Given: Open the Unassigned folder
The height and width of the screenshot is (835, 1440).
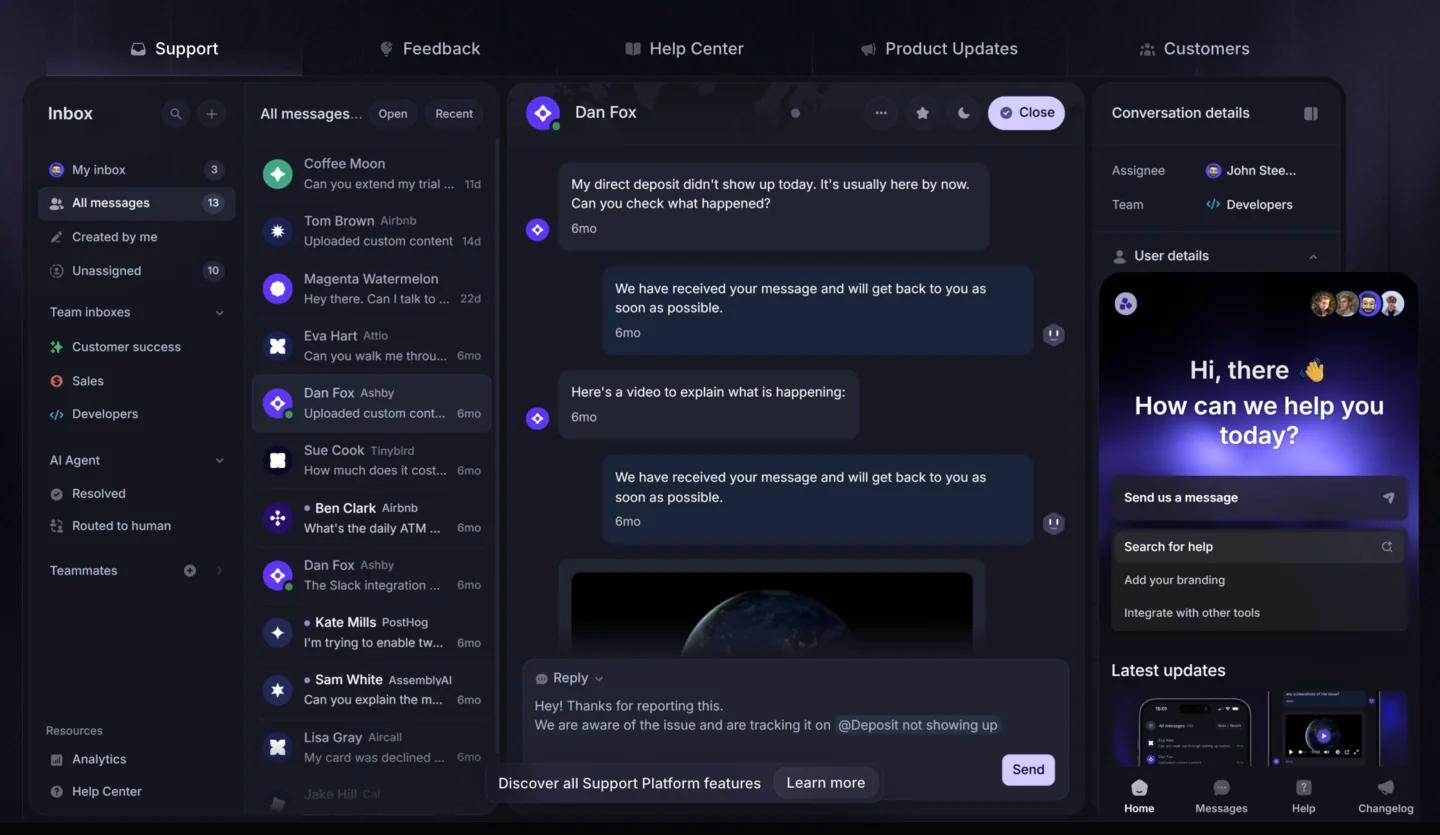Looking at the screenshot, I should [137, 271].
